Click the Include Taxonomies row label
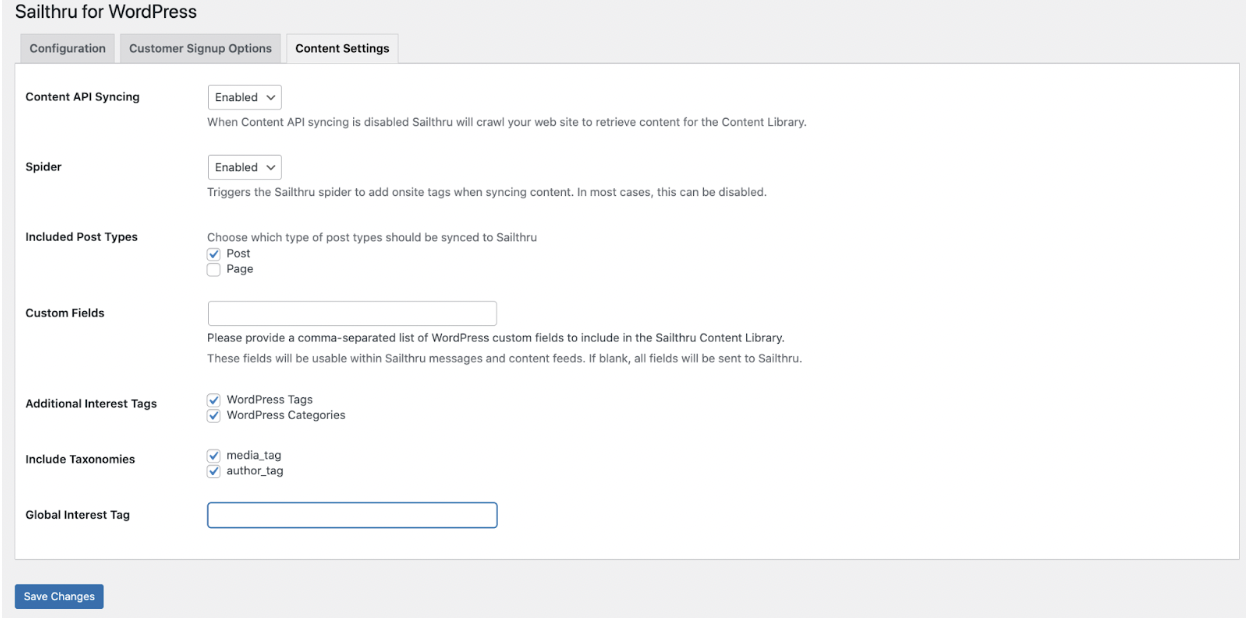Viewport: 1246px width, 618px height. point(80,459)
